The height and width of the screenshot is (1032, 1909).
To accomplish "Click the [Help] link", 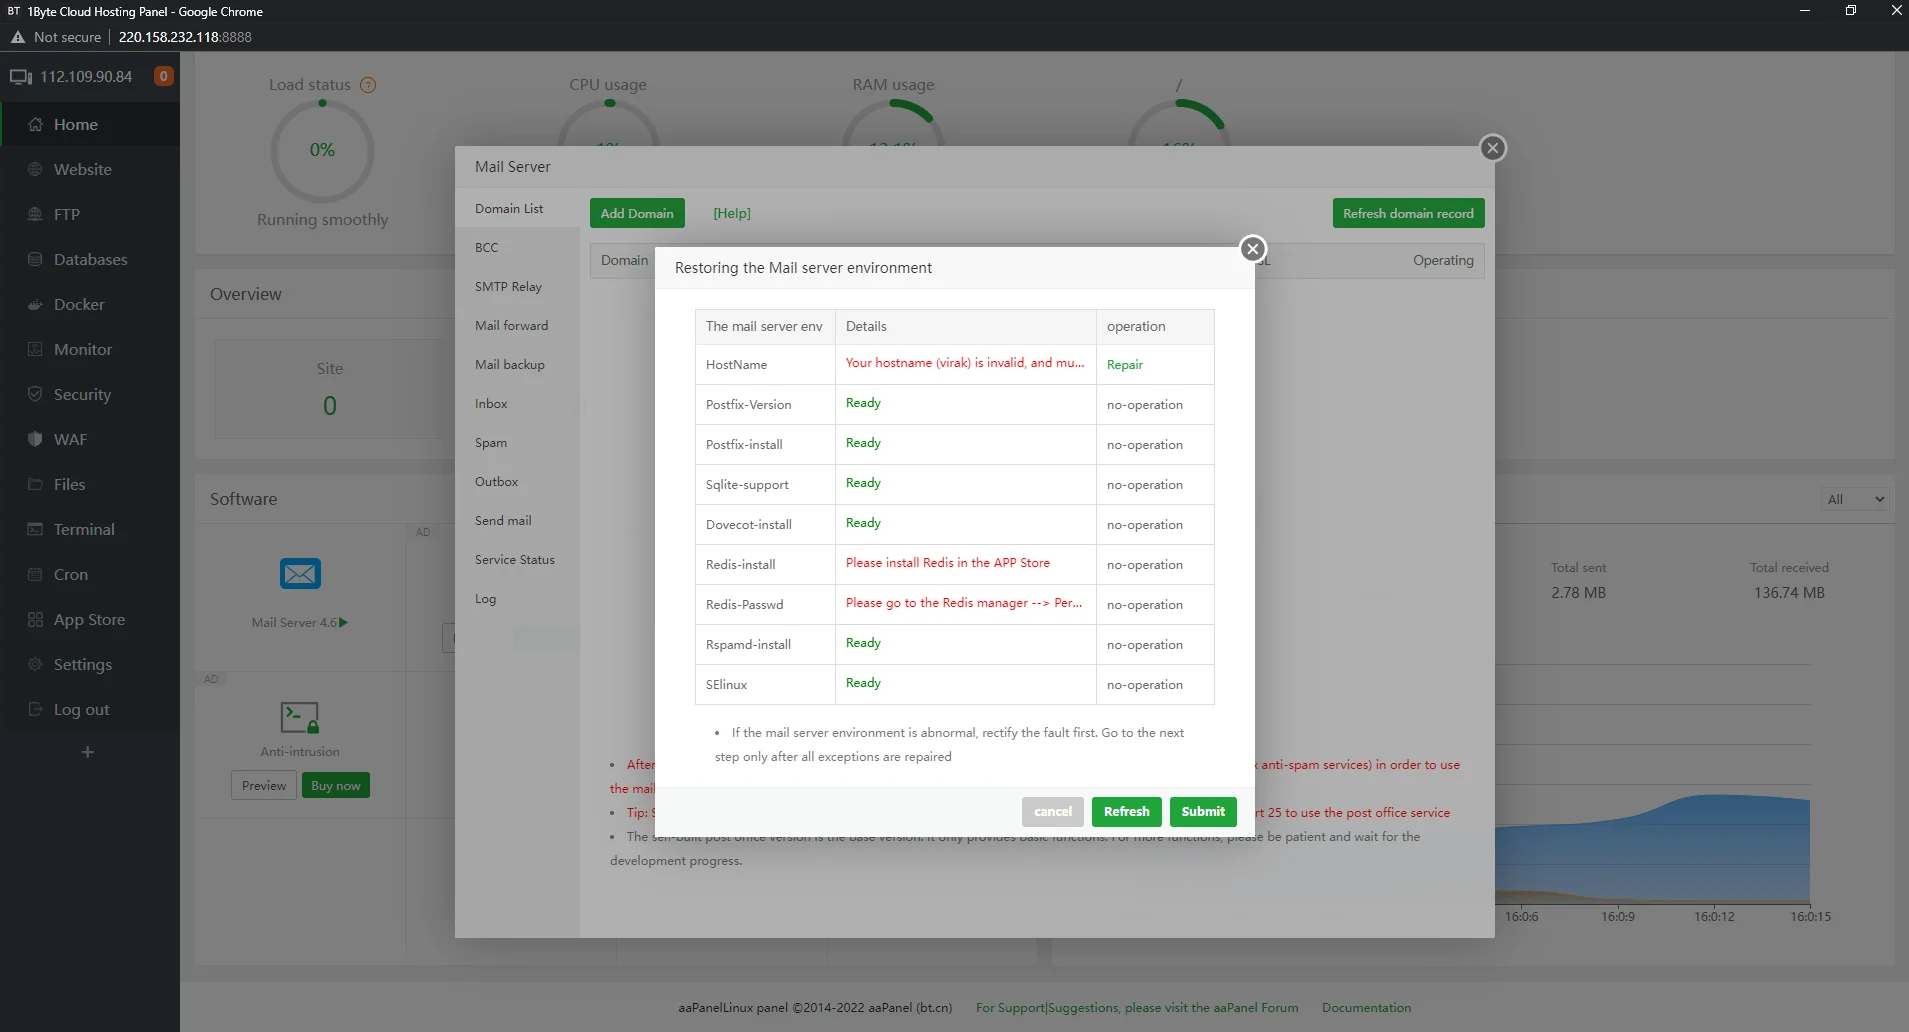I will [x=732, y=213].
